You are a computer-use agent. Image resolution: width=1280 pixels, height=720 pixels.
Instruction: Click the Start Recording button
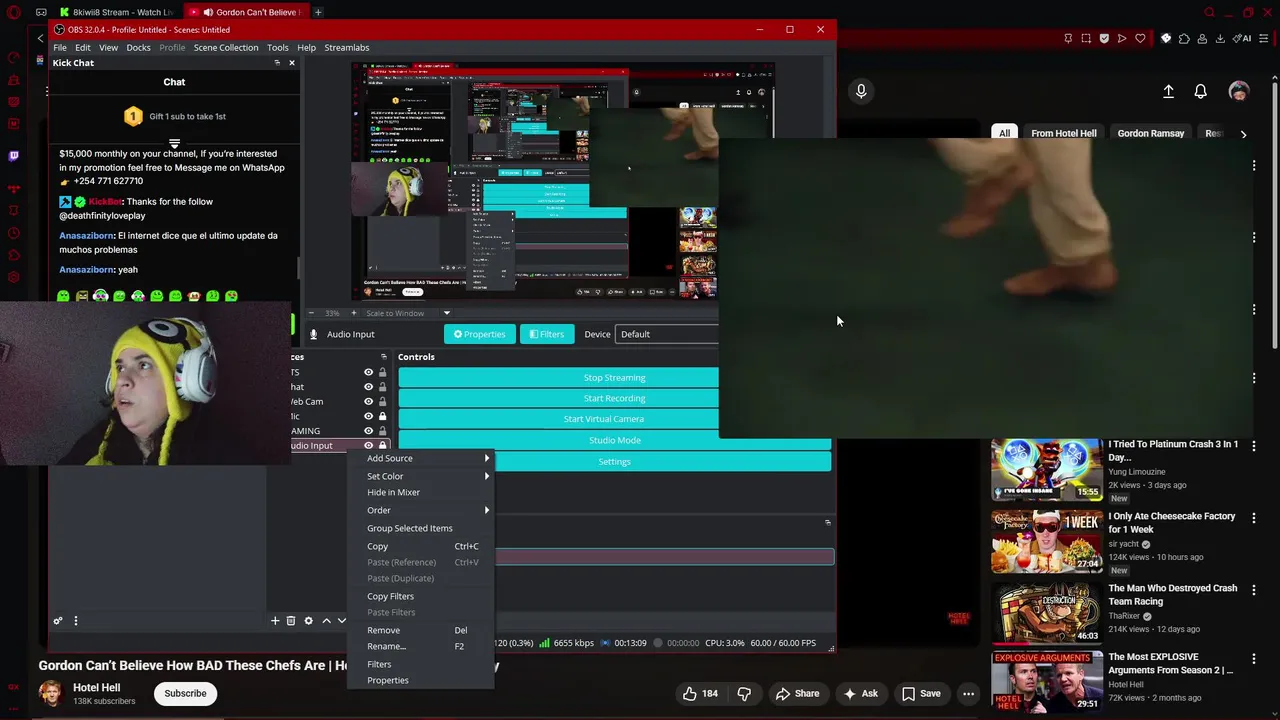coord(614,398)
